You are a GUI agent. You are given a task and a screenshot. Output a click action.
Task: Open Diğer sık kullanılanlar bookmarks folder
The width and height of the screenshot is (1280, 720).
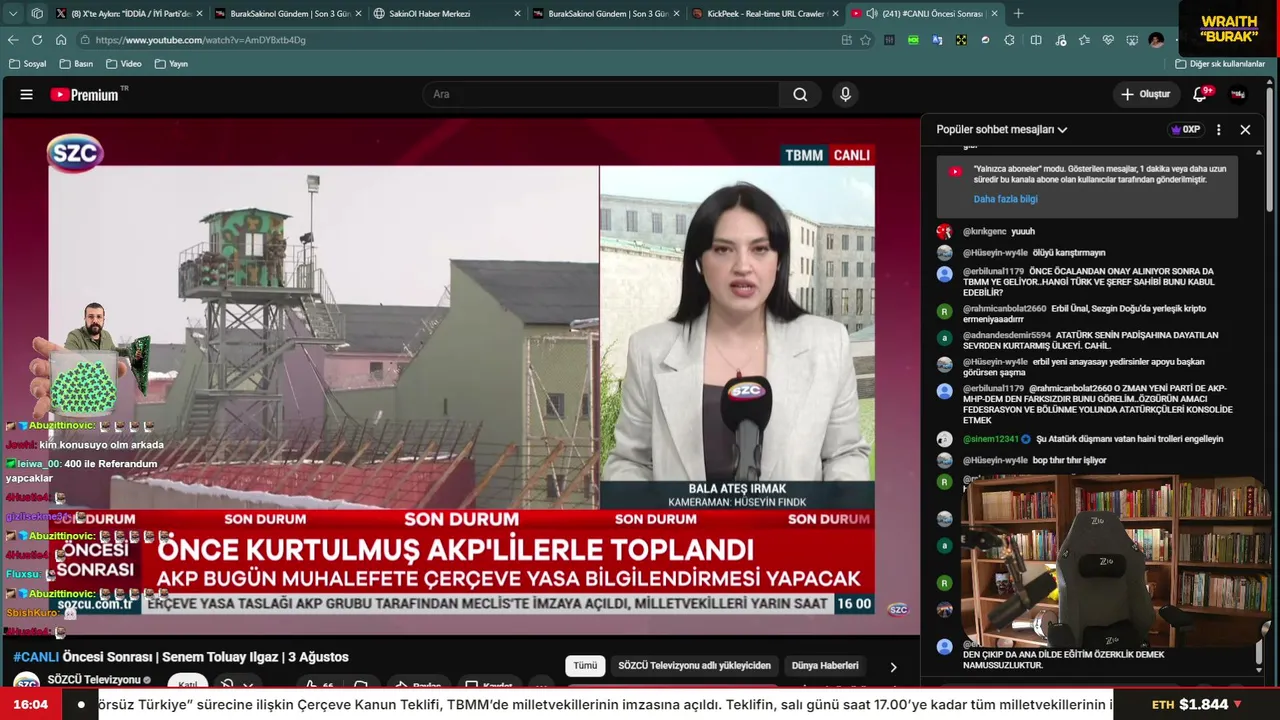1220,64
